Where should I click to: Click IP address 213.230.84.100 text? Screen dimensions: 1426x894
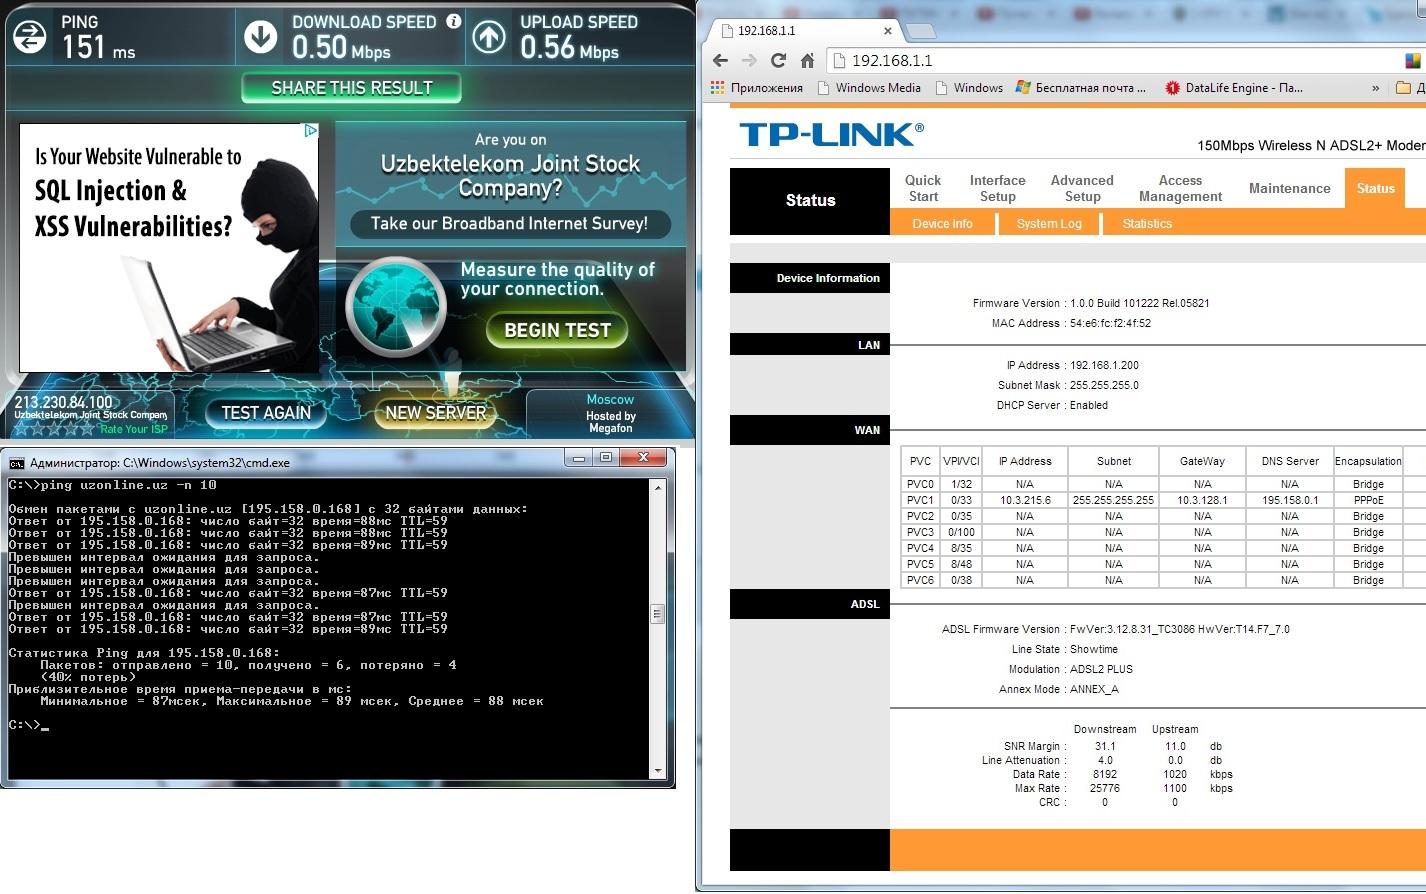[x=63, y=402]
